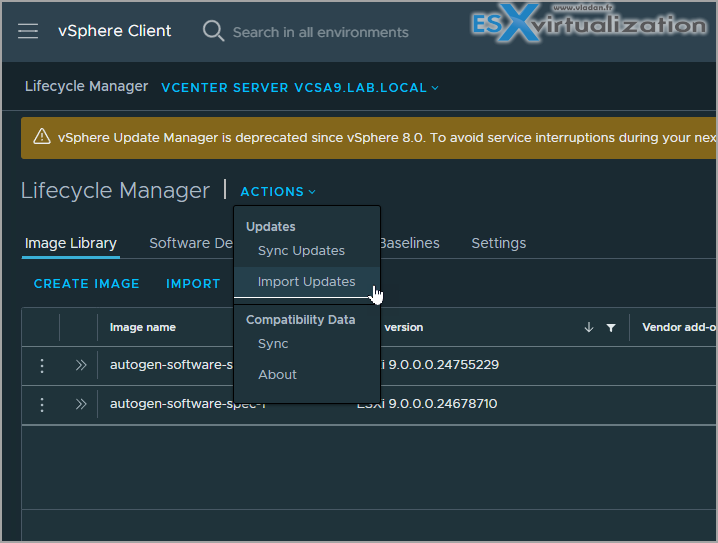The image size is (718, 543).
Task: Select Sync Updates from Actions menu
Action: coord(301,250)
